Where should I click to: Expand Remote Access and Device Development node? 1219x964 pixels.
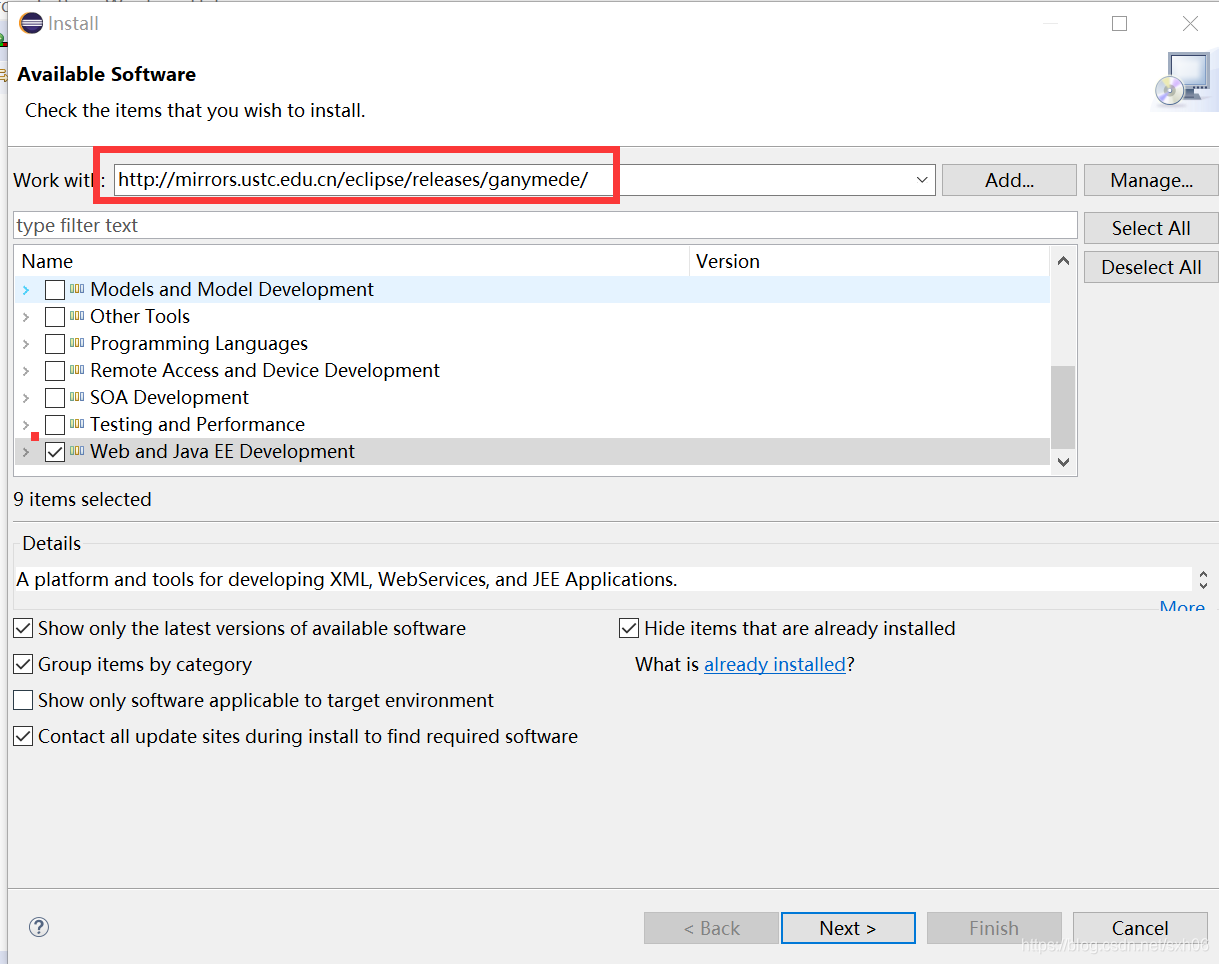coord(26,371)
